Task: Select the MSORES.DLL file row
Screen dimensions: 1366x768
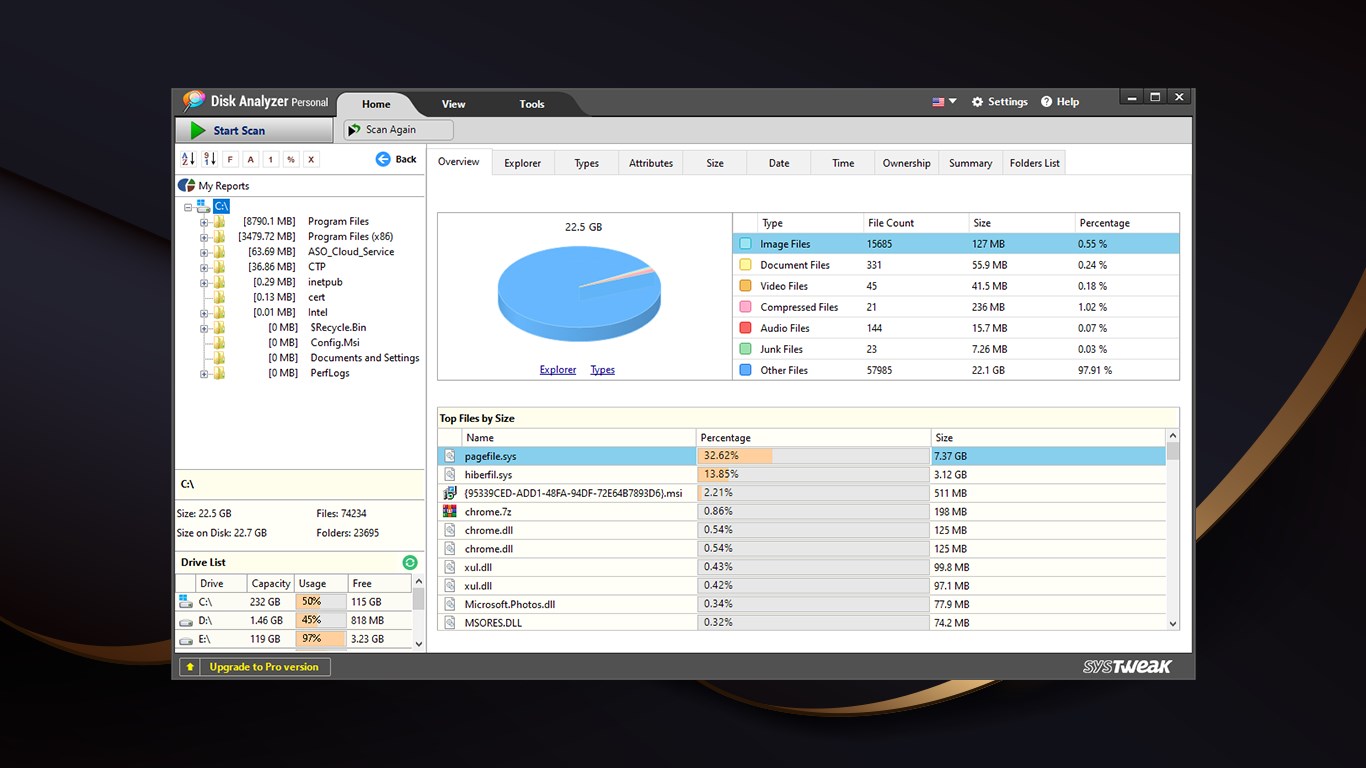Action: pyautogui.click(x=802, y=623)
